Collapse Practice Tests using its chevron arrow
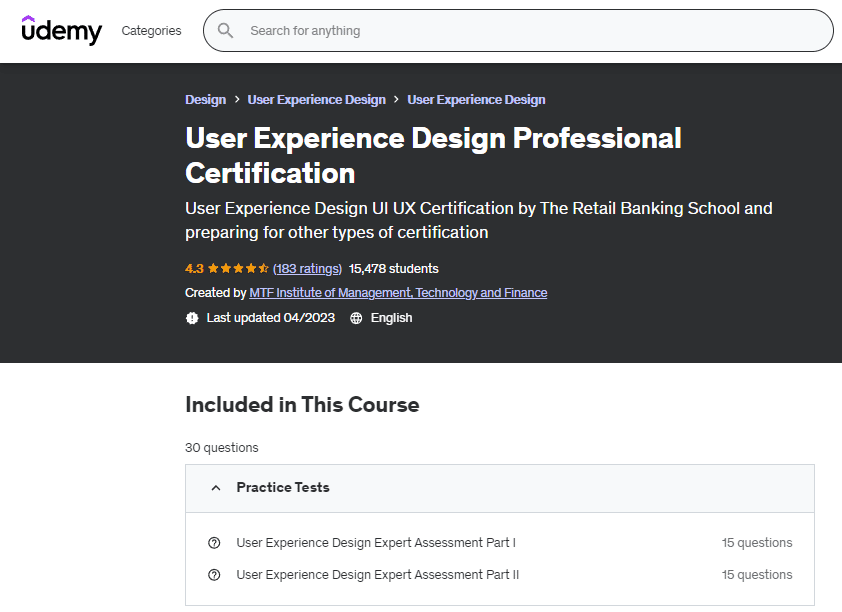The height and width of the screenshot is (612, 842). click(x=215, y=488)
